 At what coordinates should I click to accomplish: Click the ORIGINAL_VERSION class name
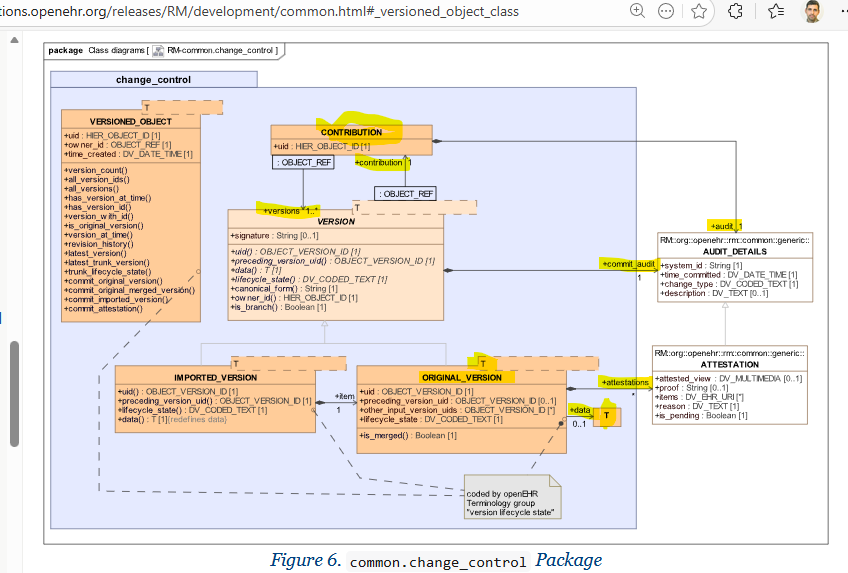pos(461,377)
